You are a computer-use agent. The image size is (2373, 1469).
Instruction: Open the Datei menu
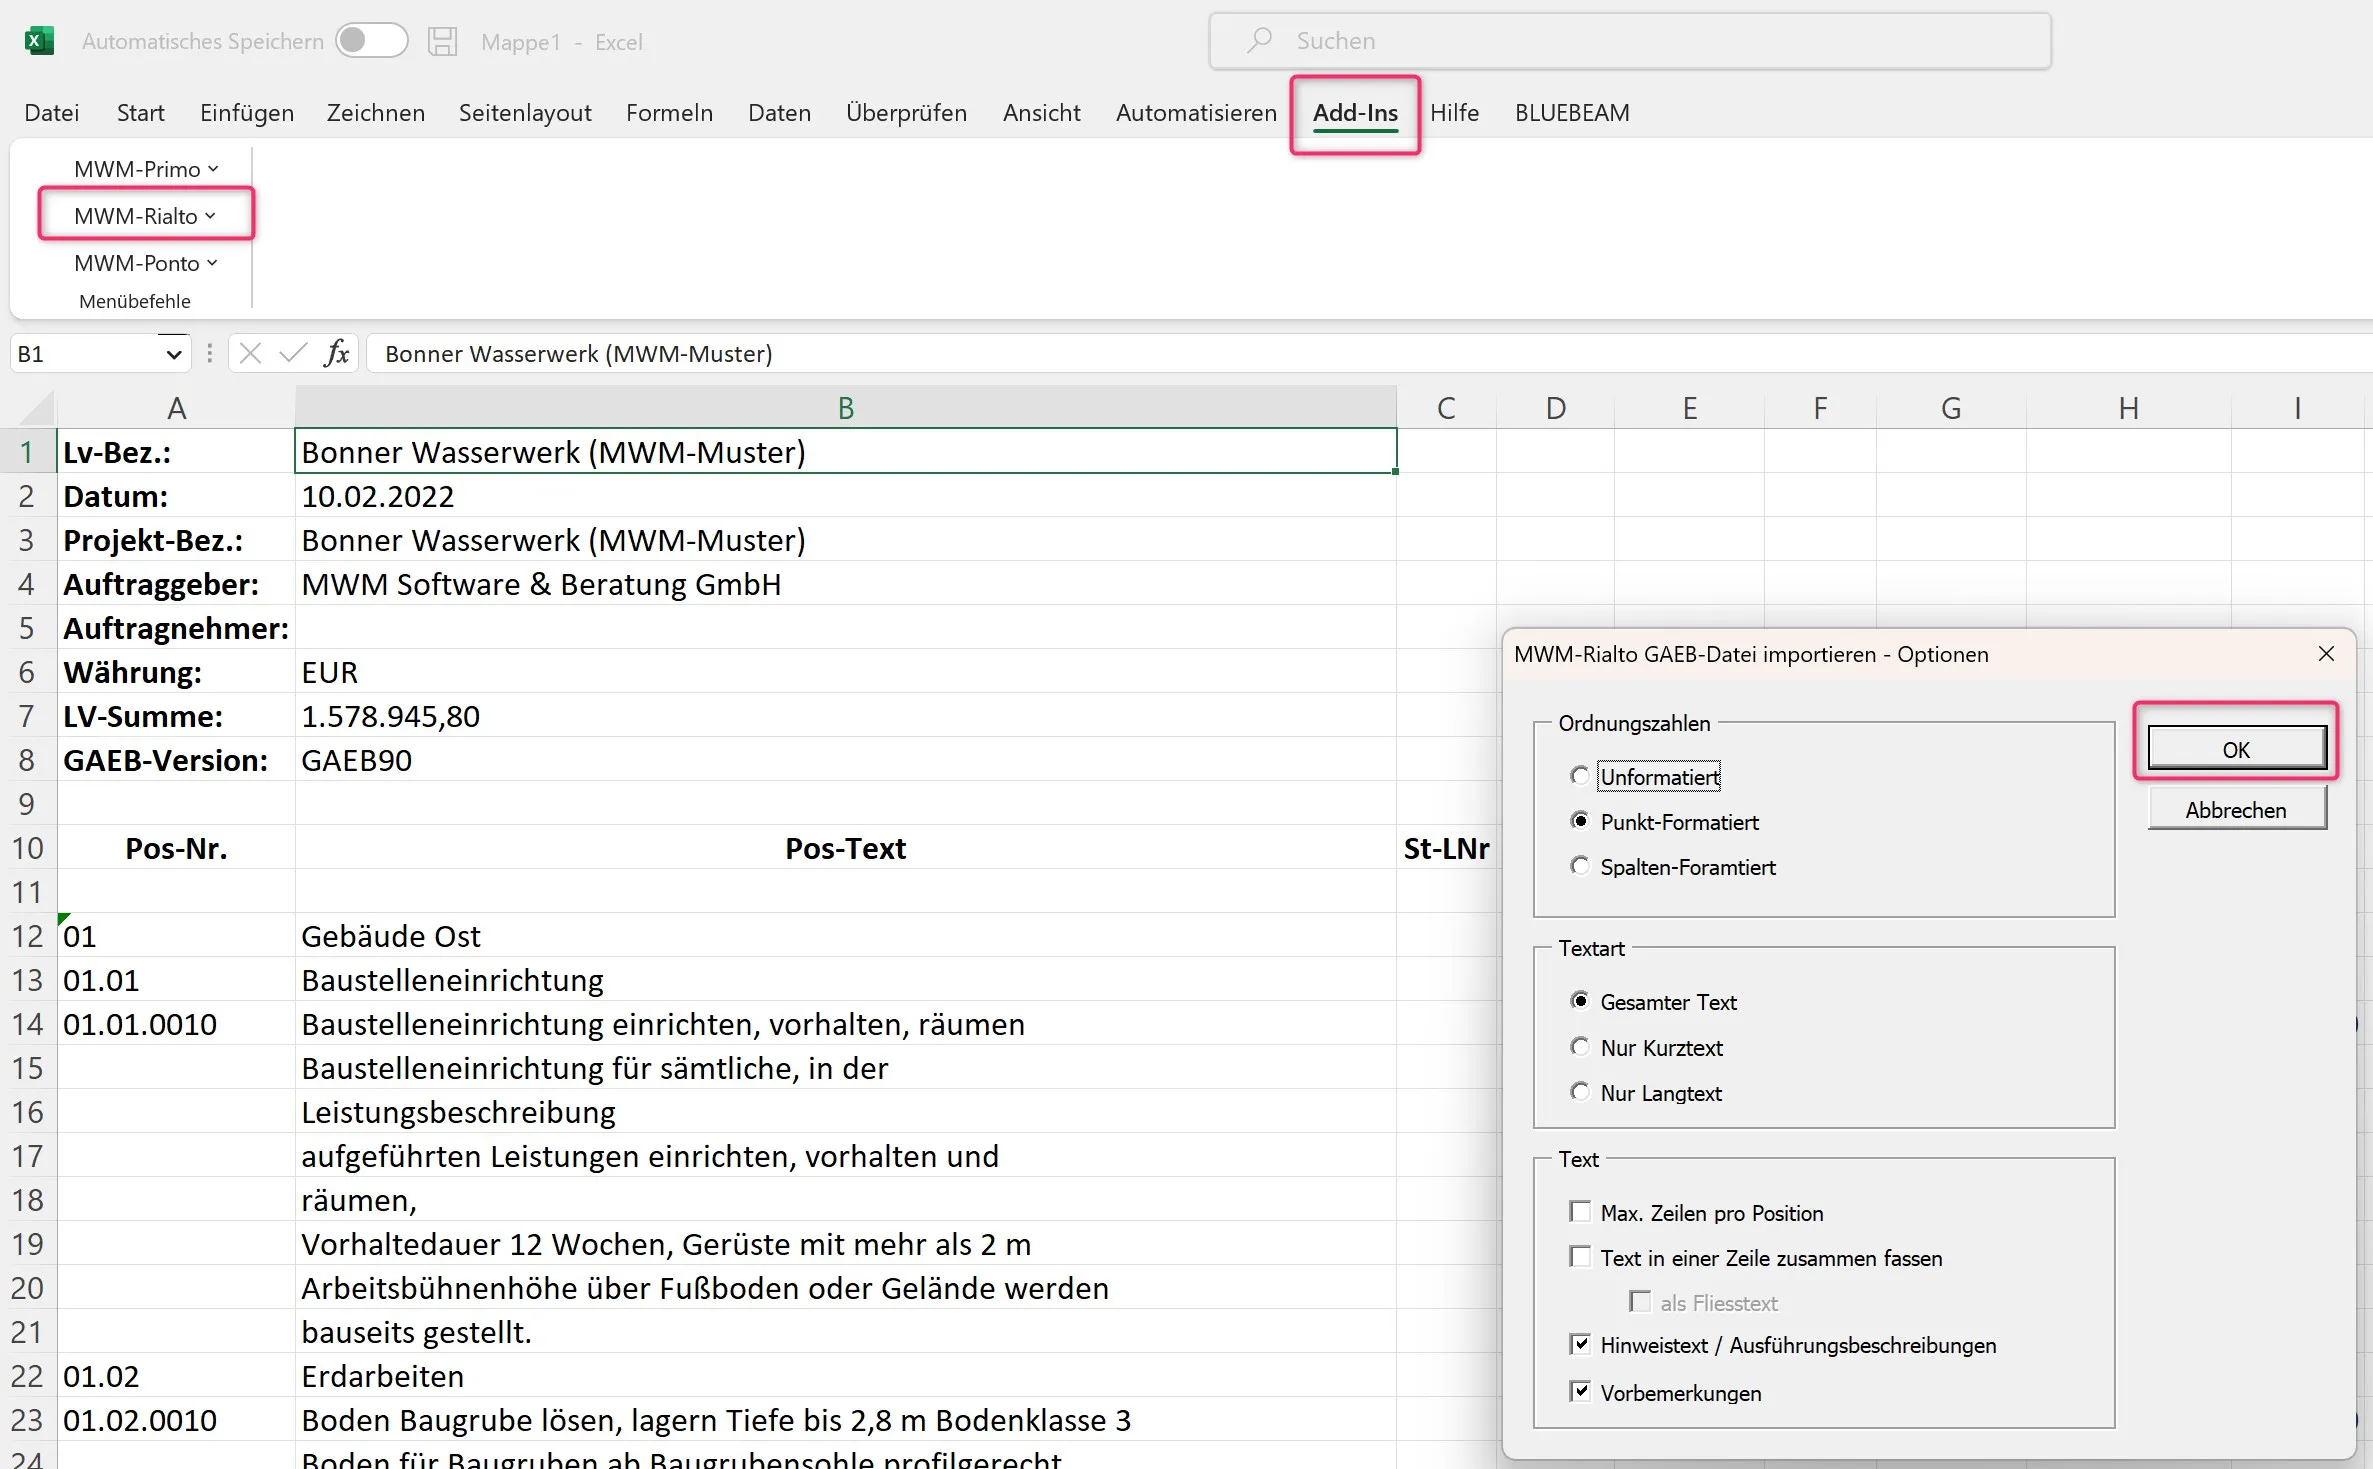tap(52, 112)
